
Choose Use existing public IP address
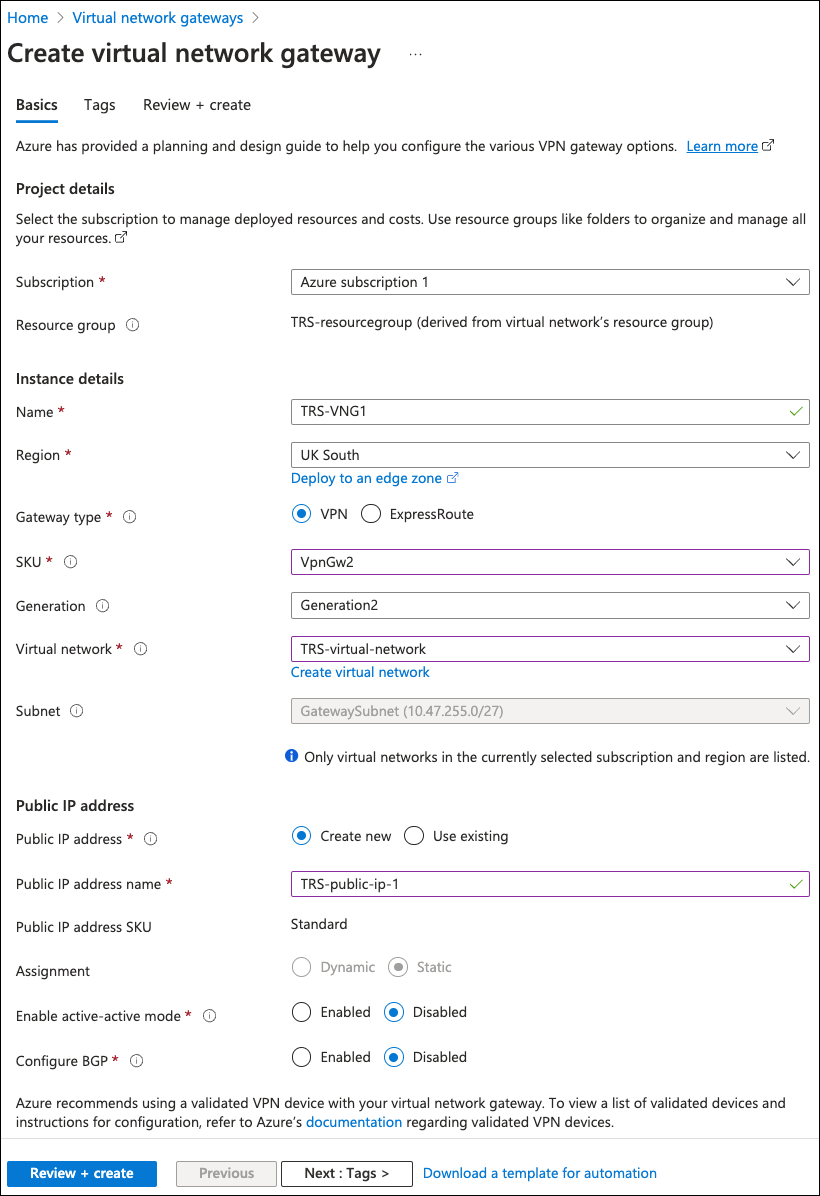[x=415, y=836]
